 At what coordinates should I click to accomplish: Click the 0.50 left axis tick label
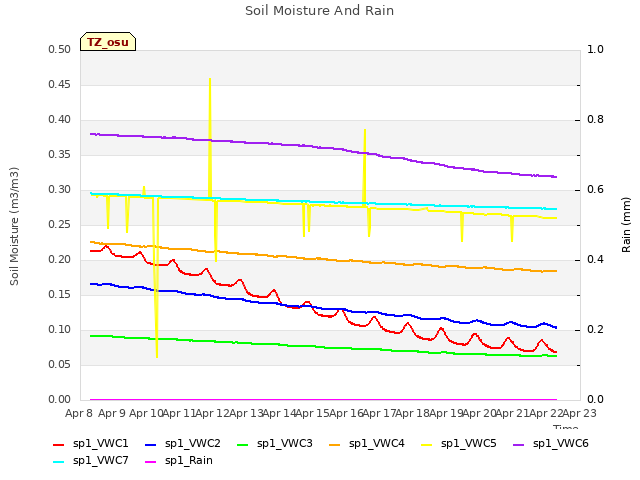click(60, 50)
